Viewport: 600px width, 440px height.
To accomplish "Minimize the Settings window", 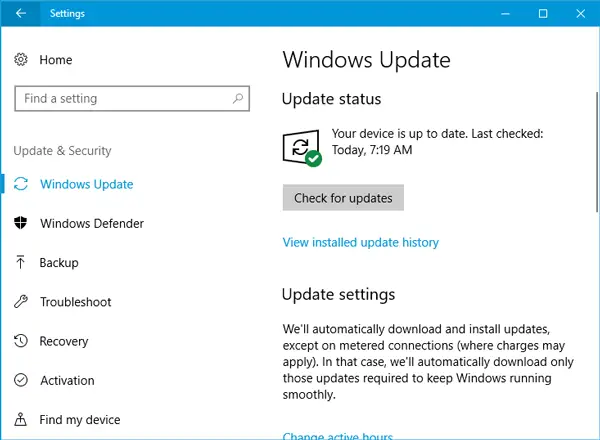I will (505, 14).
